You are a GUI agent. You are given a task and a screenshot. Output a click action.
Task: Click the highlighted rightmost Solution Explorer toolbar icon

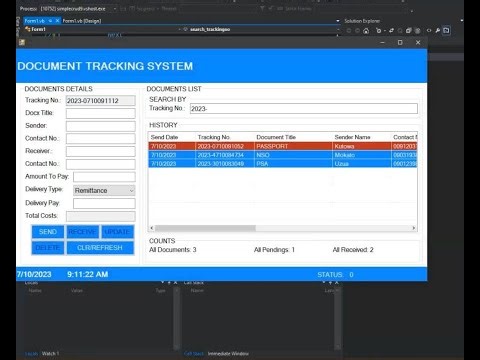(x=446, y=31)
